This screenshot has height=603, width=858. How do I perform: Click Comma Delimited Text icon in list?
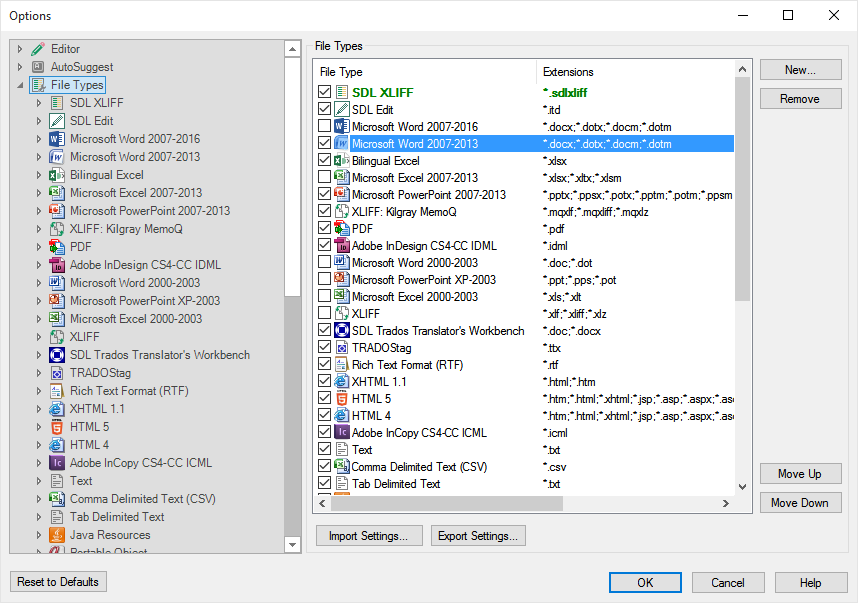point(342,466)
